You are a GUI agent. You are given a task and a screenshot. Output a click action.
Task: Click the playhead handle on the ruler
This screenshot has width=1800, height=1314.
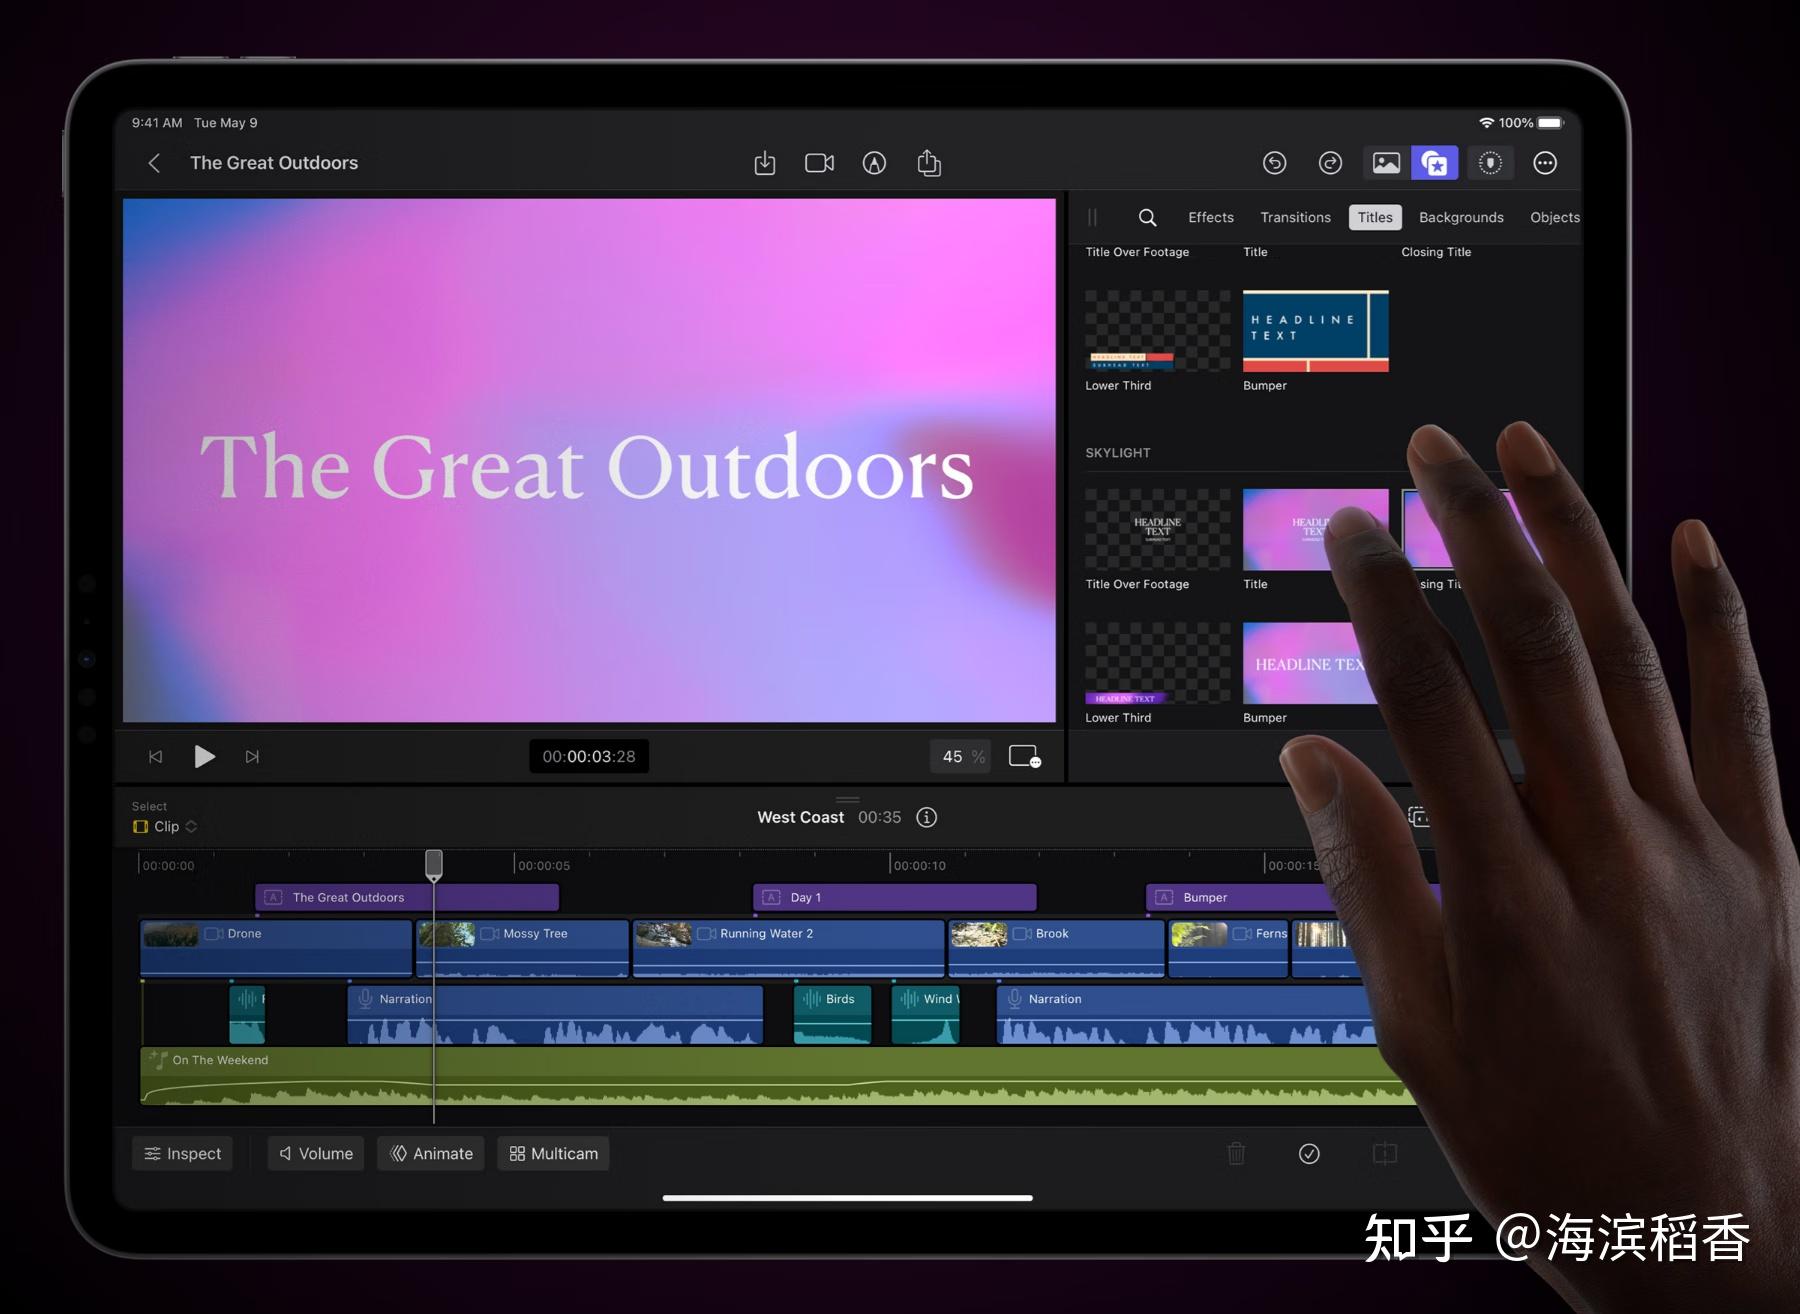(434, 864)
